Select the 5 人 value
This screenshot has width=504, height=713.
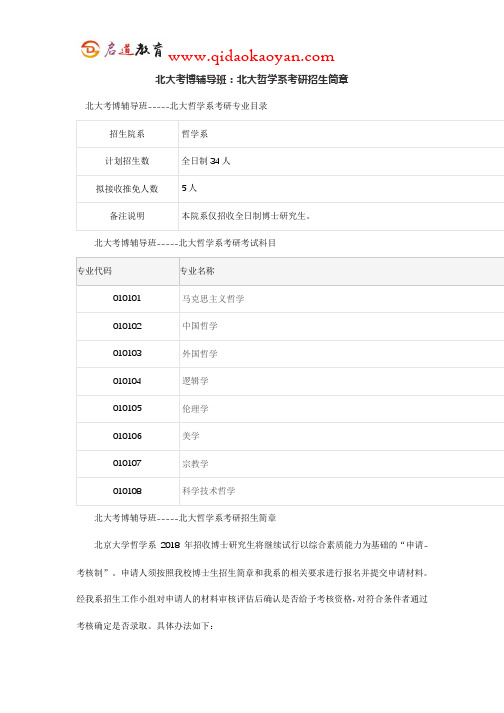[x=189, y=188]
